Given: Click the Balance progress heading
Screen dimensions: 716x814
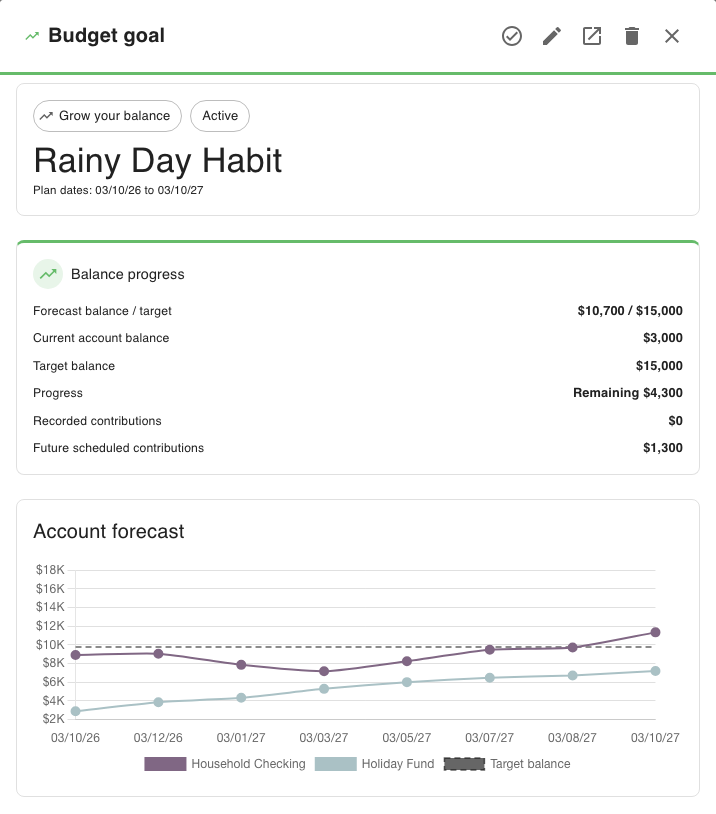Looking at the screenshot, I should click(x=128, y=274).
